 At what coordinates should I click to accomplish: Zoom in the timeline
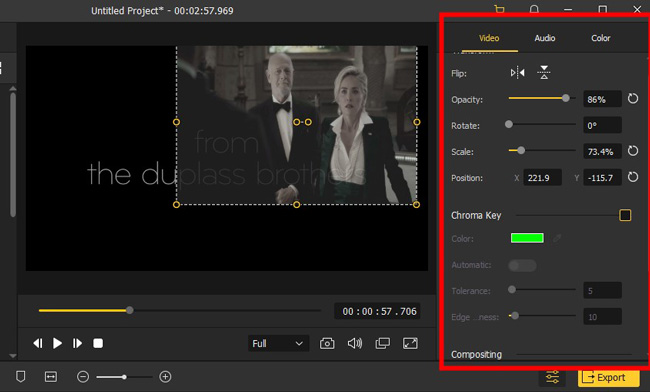(165, 377)
